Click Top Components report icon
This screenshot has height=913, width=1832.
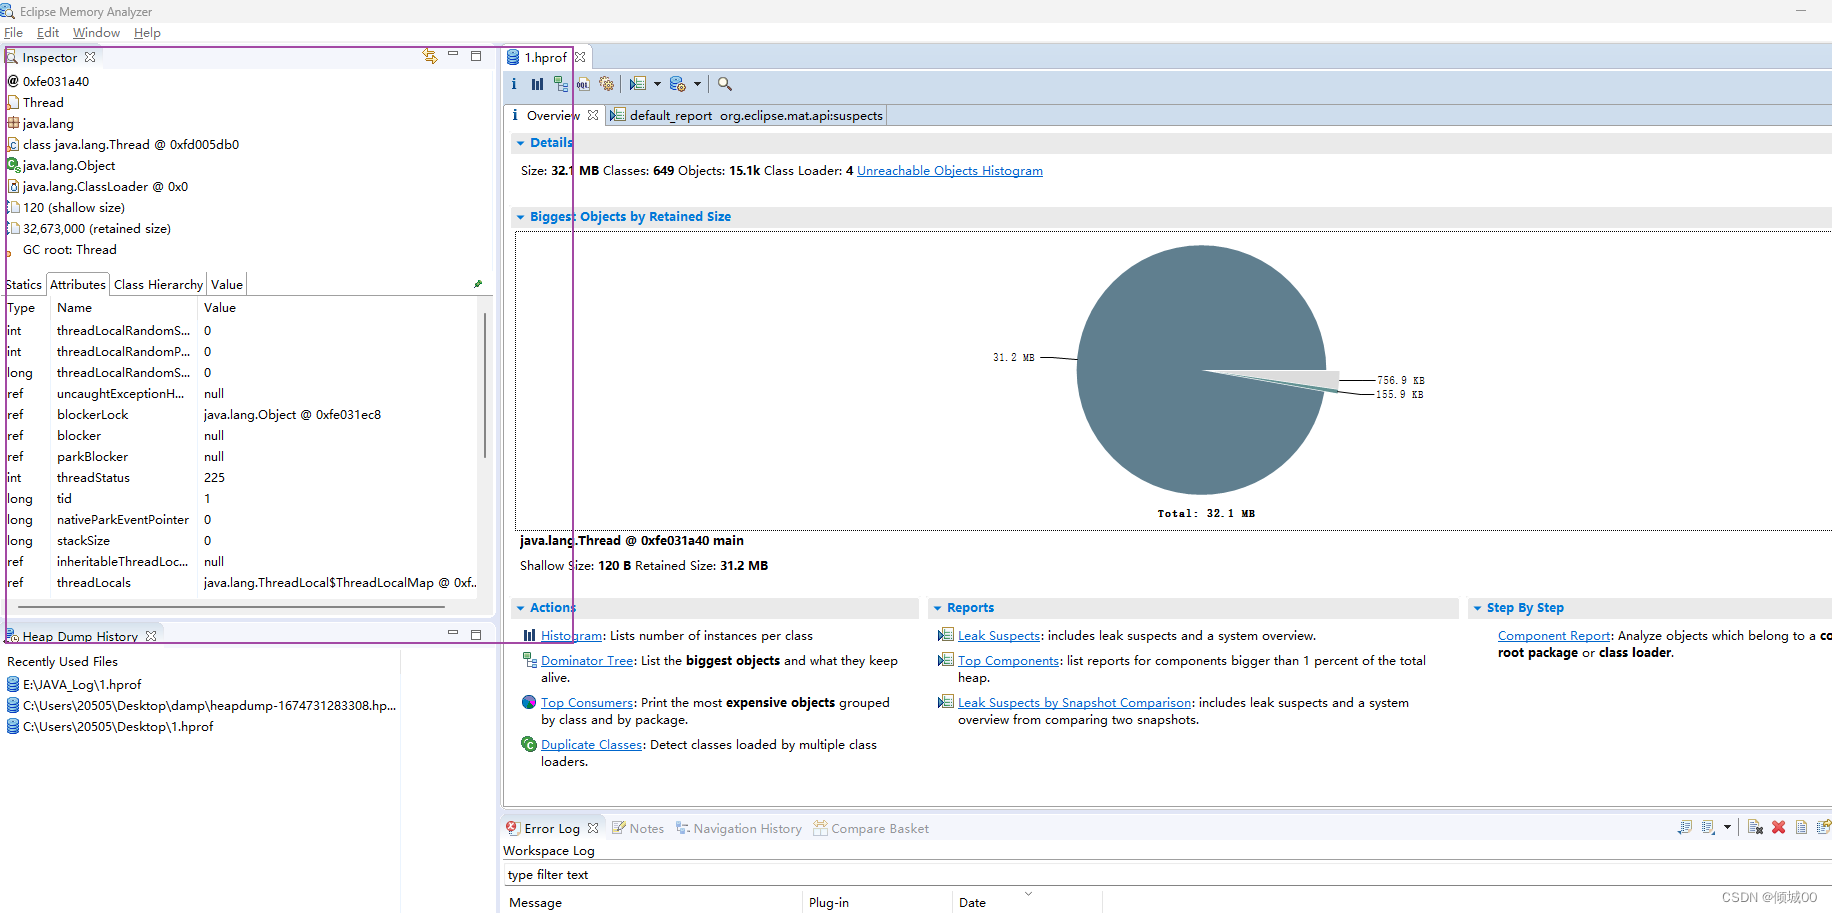945,660
